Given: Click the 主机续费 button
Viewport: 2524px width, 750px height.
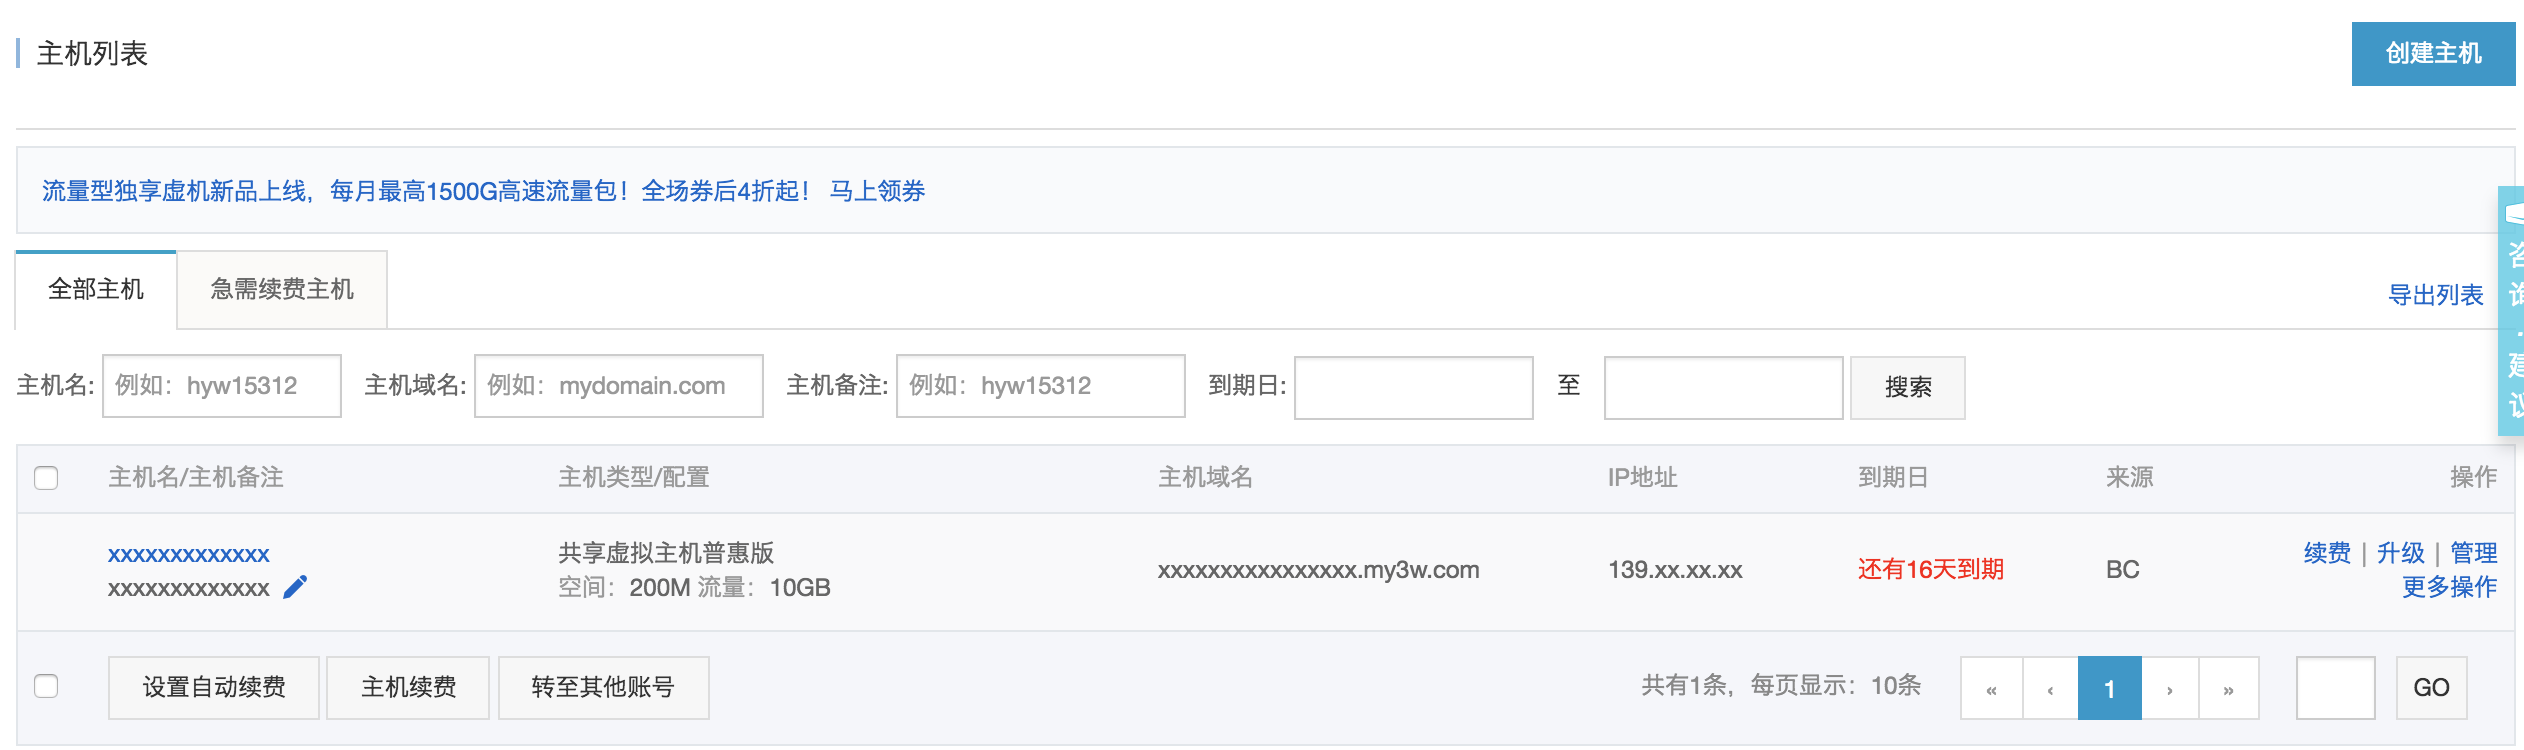Looking at the screenshot, I should 408,687.
